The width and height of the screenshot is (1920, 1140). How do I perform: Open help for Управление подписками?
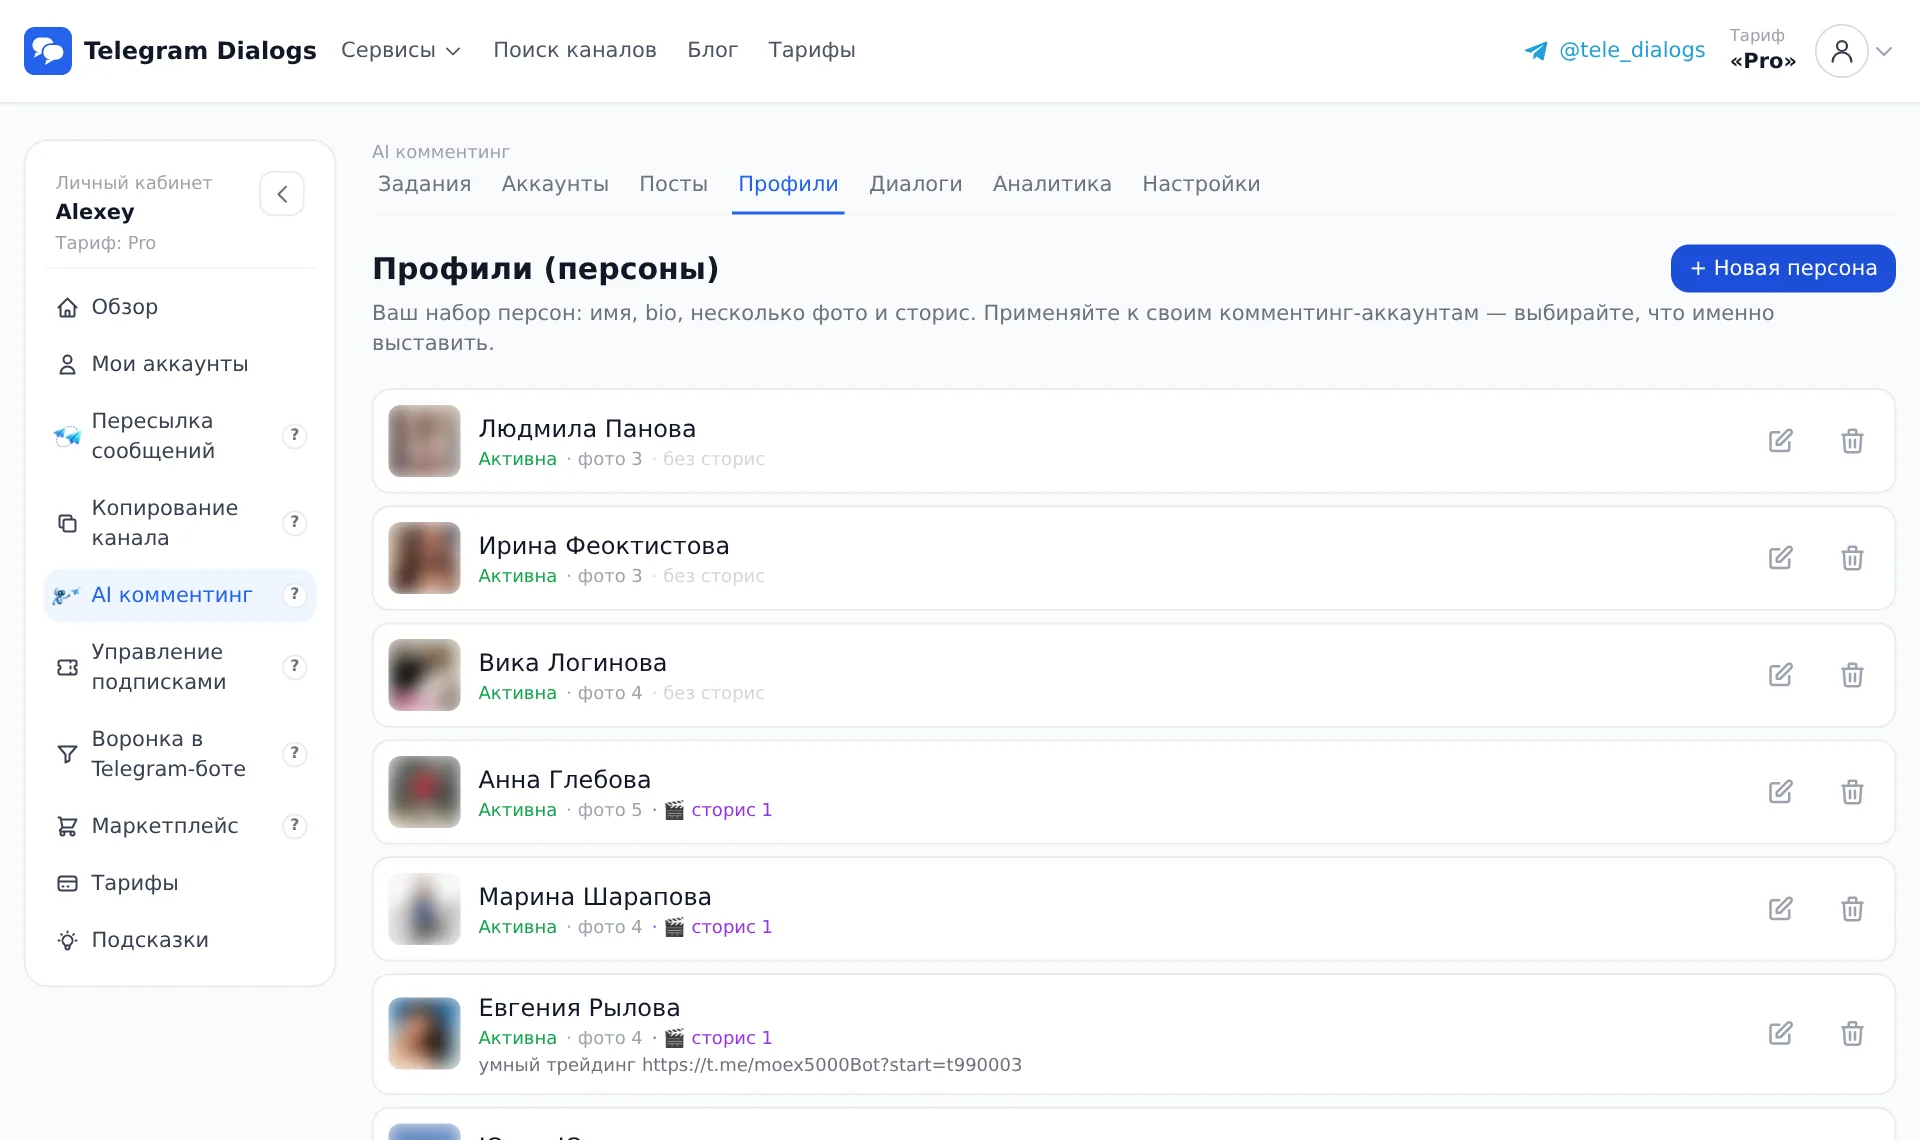[x=294, y=666]
